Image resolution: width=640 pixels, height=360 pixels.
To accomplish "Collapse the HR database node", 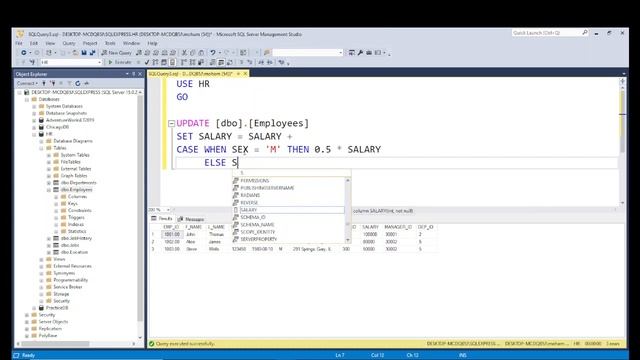I will [x=34, y=134].
